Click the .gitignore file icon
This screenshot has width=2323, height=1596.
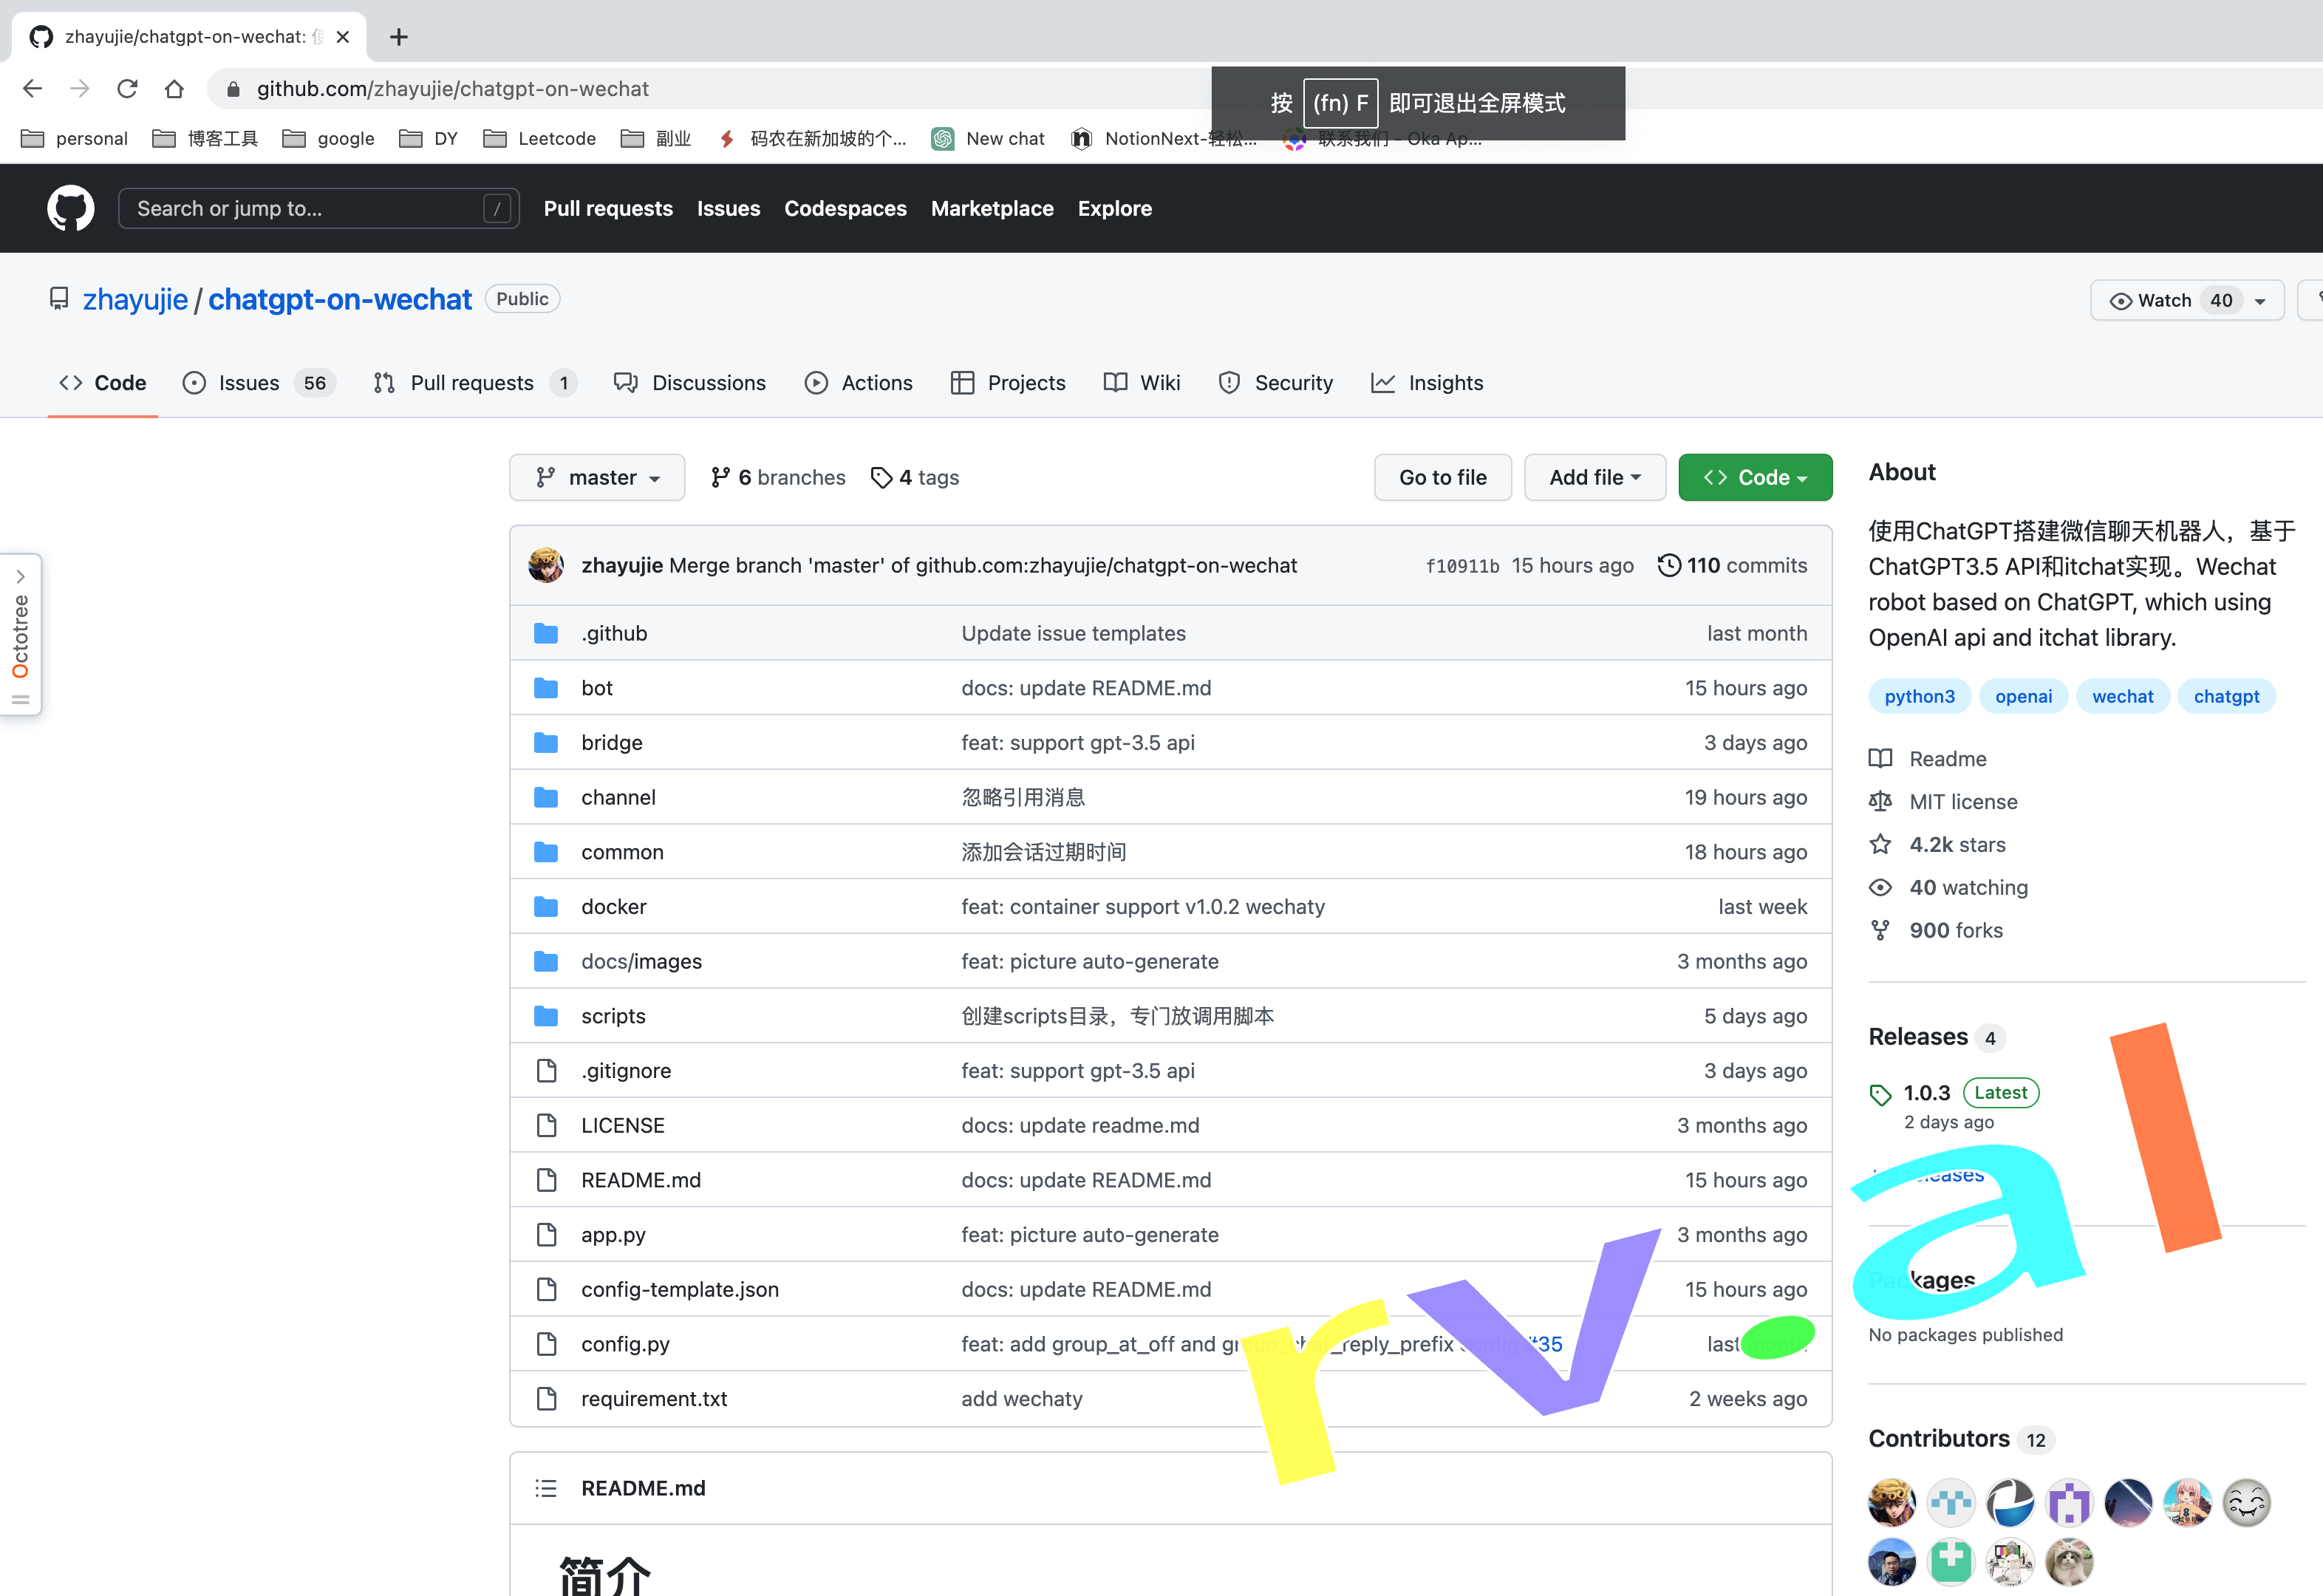[x=546, y=1071]
